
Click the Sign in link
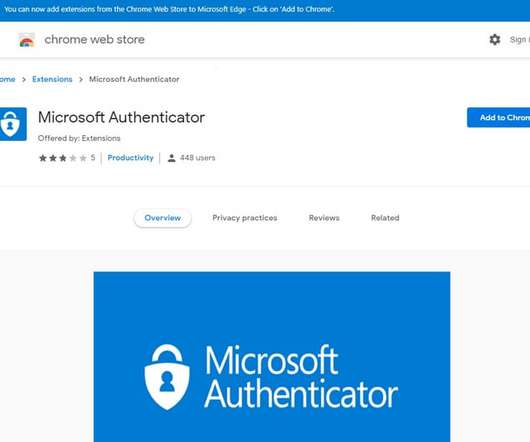[x=520, y=40]
